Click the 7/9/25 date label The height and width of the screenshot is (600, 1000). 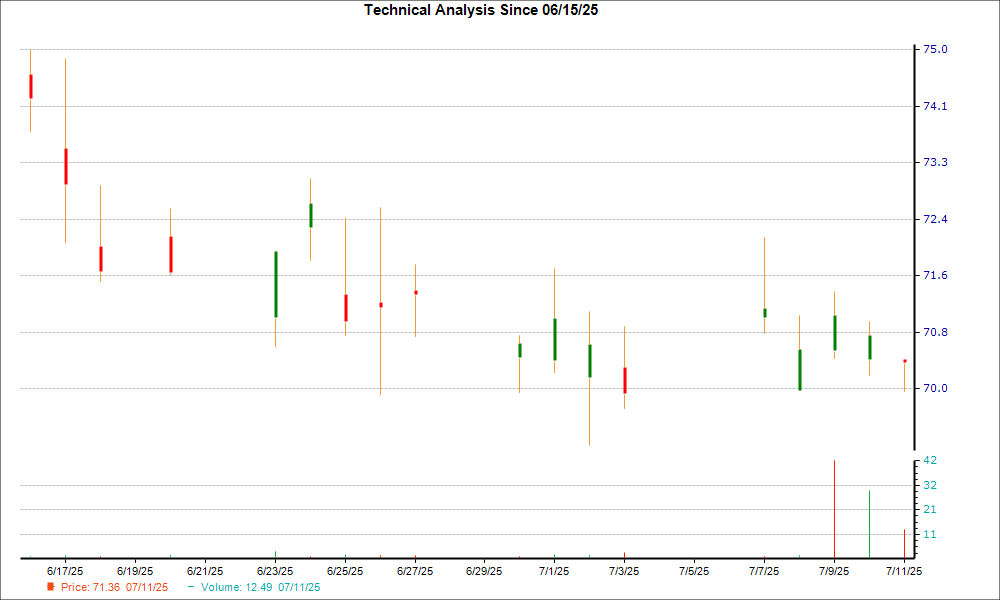[x=834, y=571]
